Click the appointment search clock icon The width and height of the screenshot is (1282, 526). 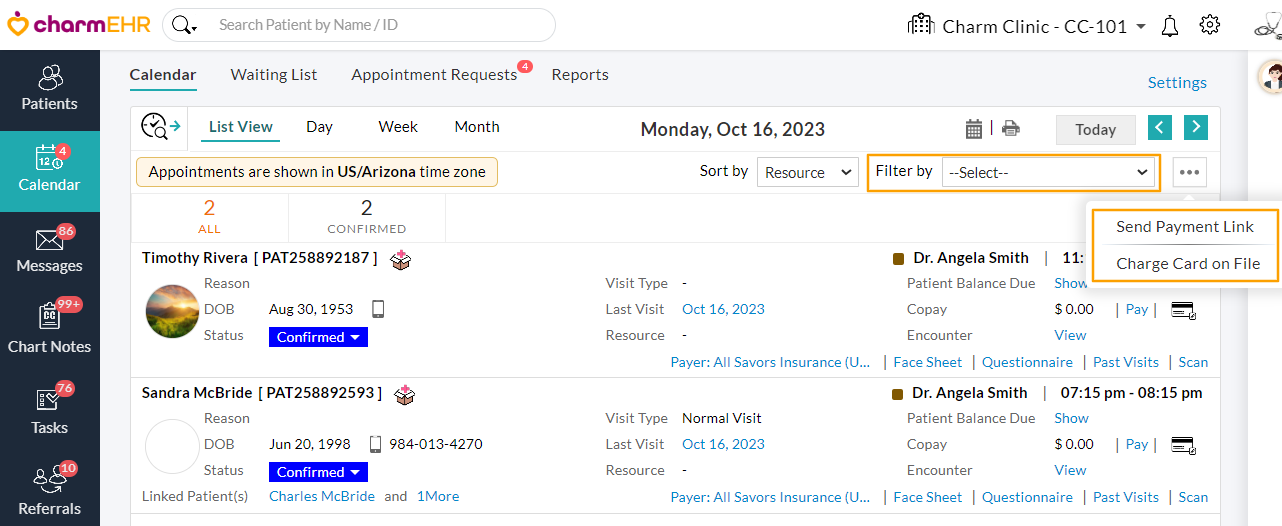[x=160, y=127]
